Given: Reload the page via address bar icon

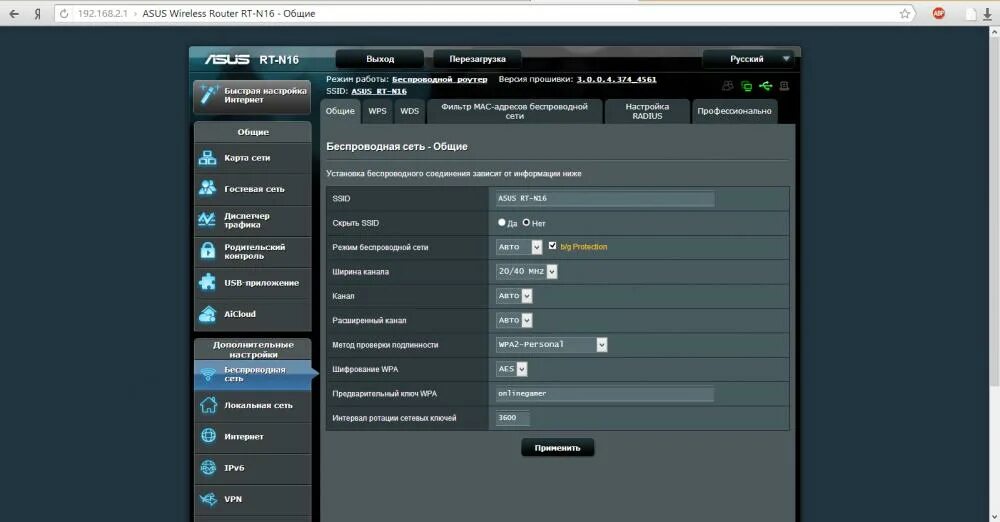Looking at the screenshot, I should 64,13.
